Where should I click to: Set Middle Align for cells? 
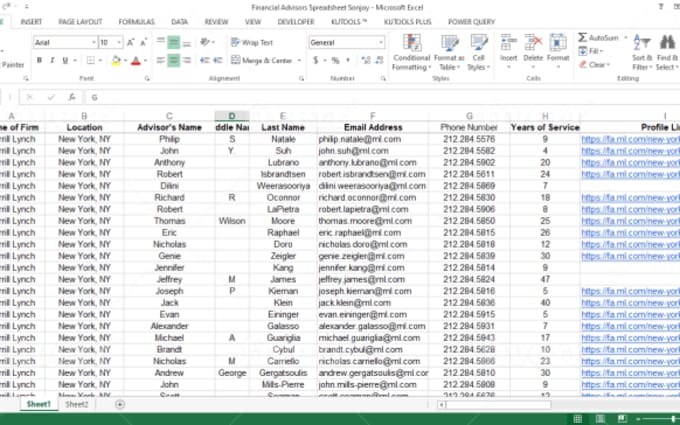[173, 42]
